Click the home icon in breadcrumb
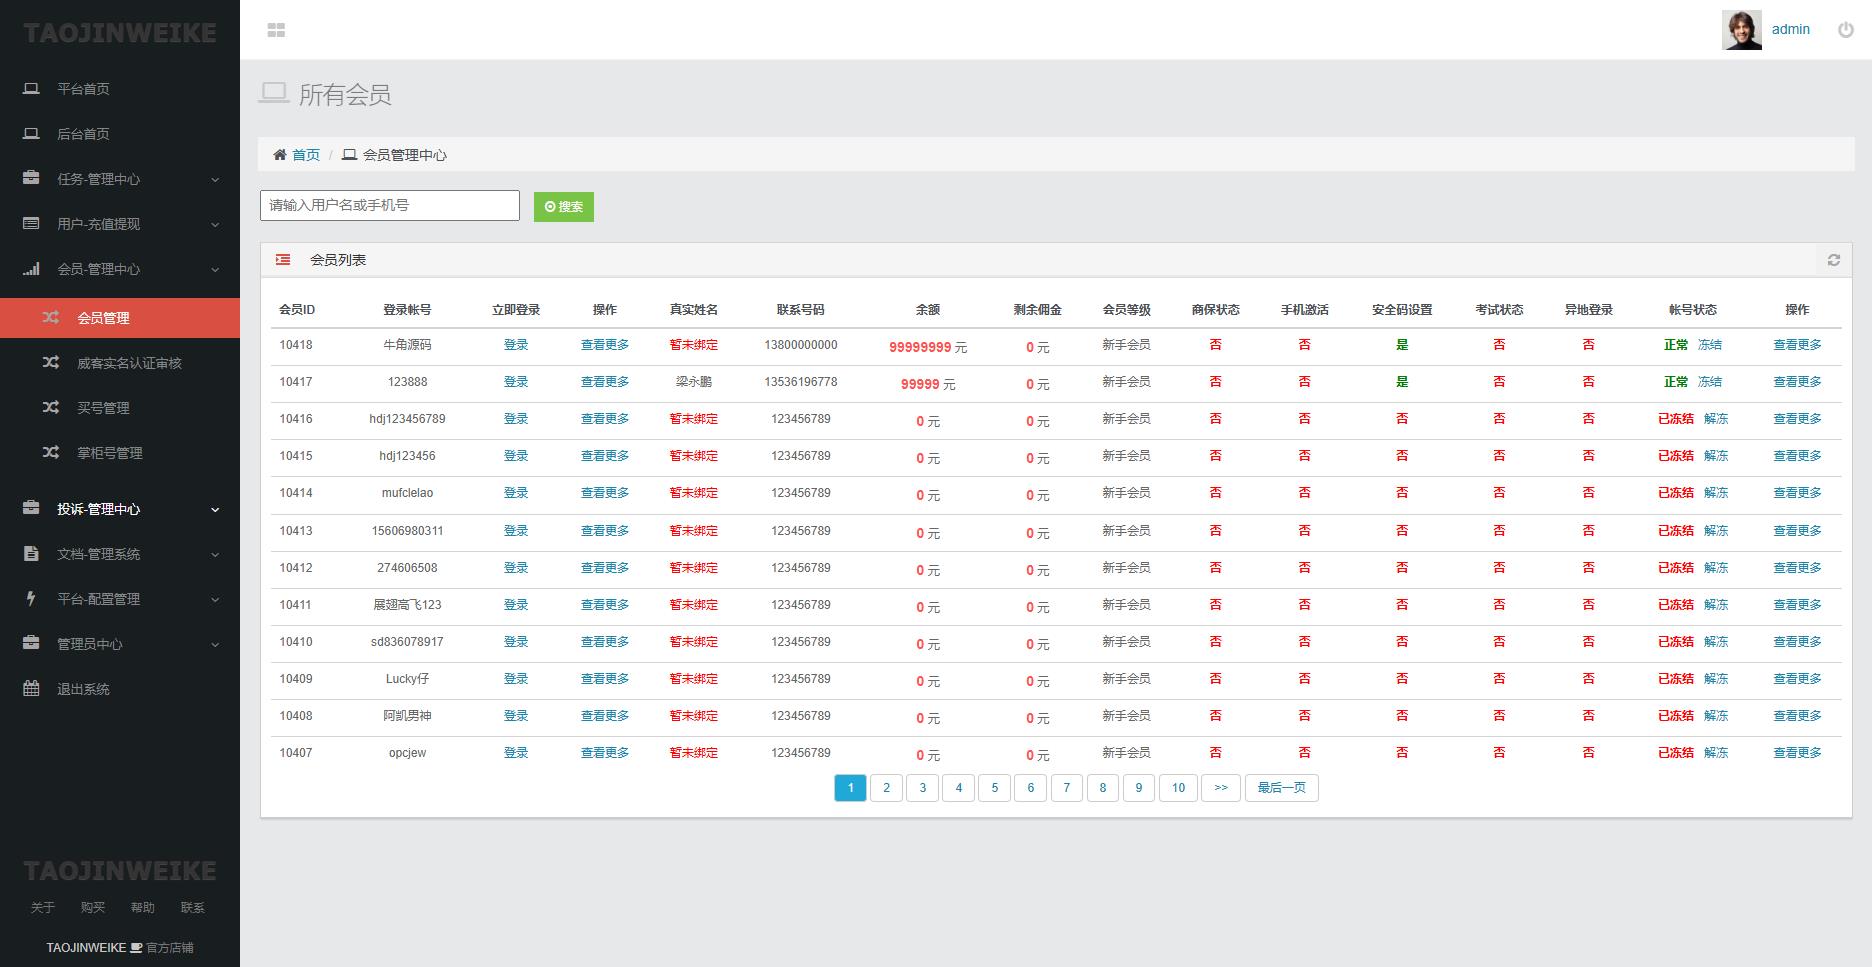This screenshot has height=967, width=1872. click(x=280, y=155)
